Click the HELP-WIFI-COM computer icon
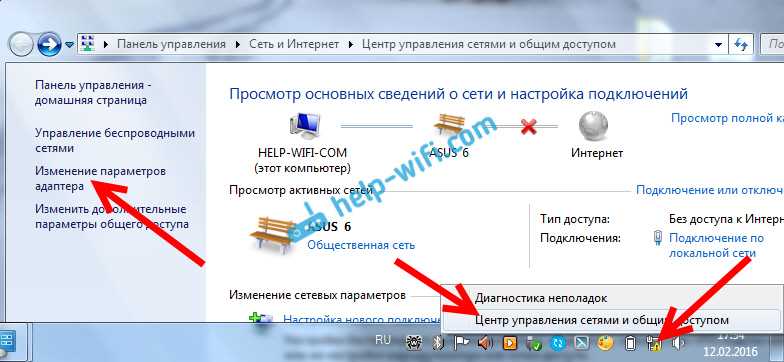 (305, 125)
